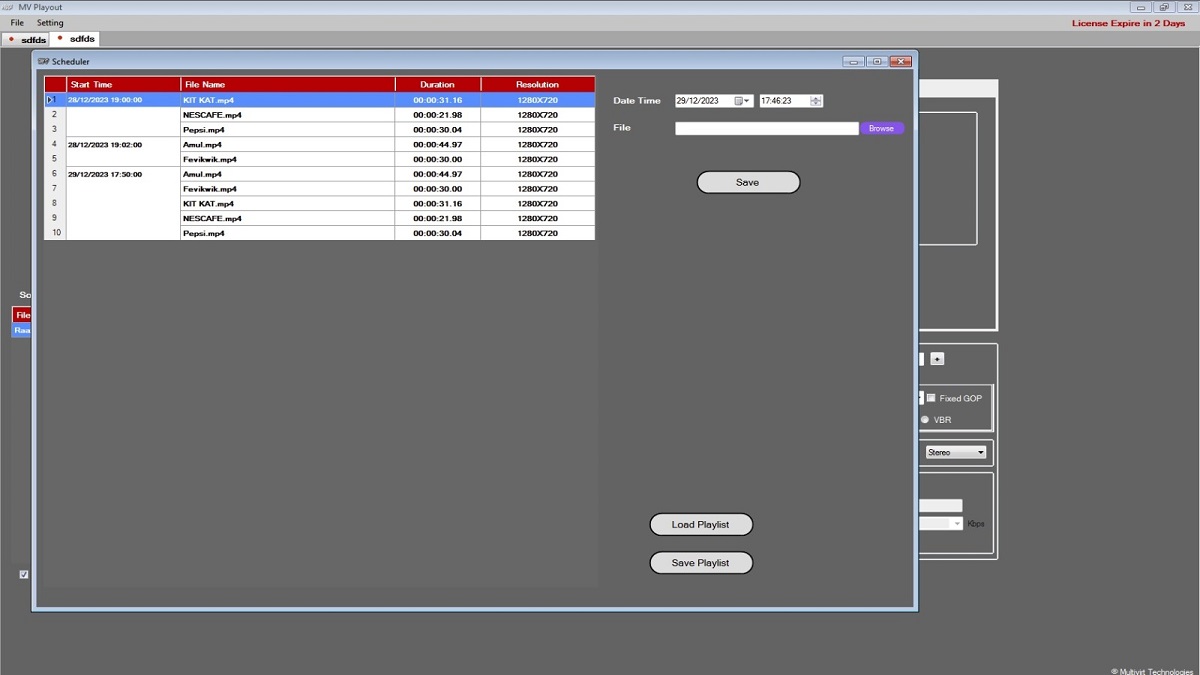Open the calendar dropdown of the date picker
The image size is (1200, 675).
click(x=742, y=101)
